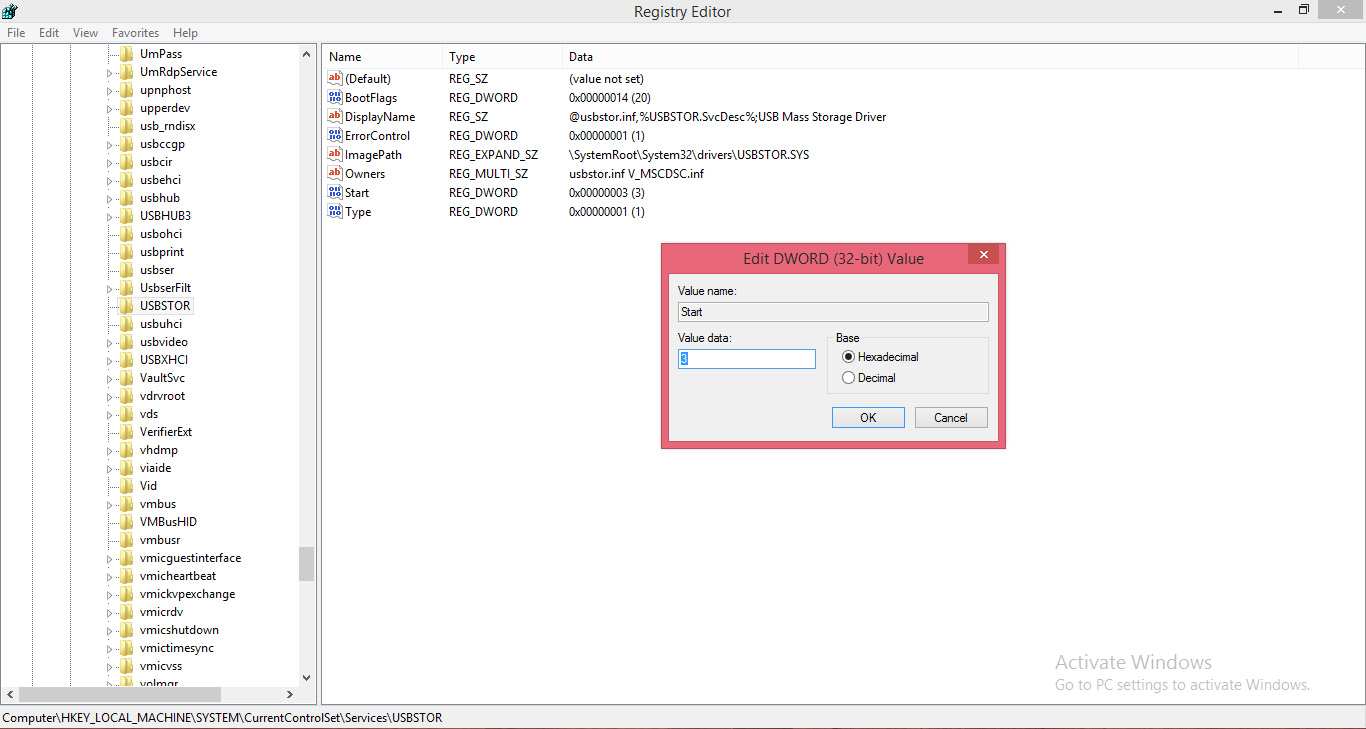Select the Start REG_DWORD binary icon
The image size is (1366, 729).
335,192
